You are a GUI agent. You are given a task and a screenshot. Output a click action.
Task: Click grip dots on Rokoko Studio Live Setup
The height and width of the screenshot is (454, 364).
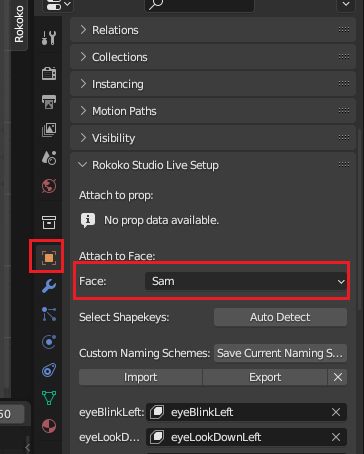(344, 165)
